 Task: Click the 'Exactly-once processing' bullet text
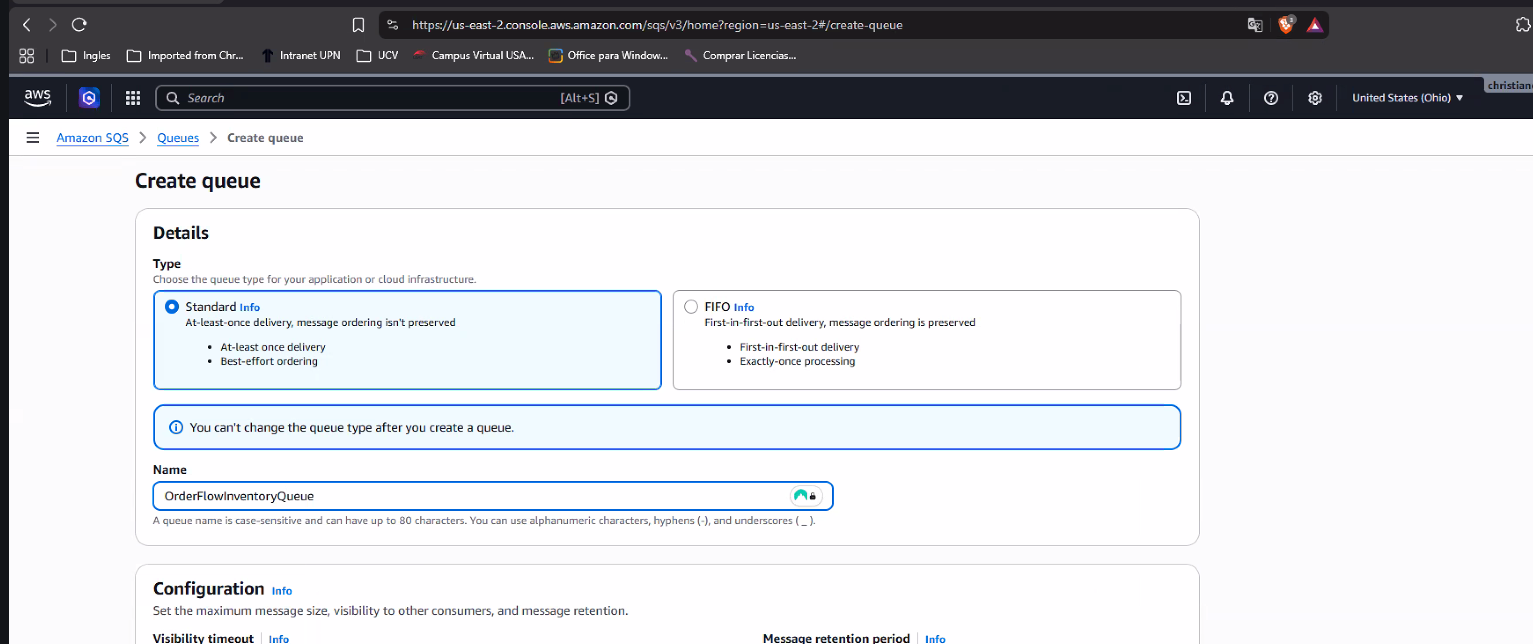(x=797, y=361)
